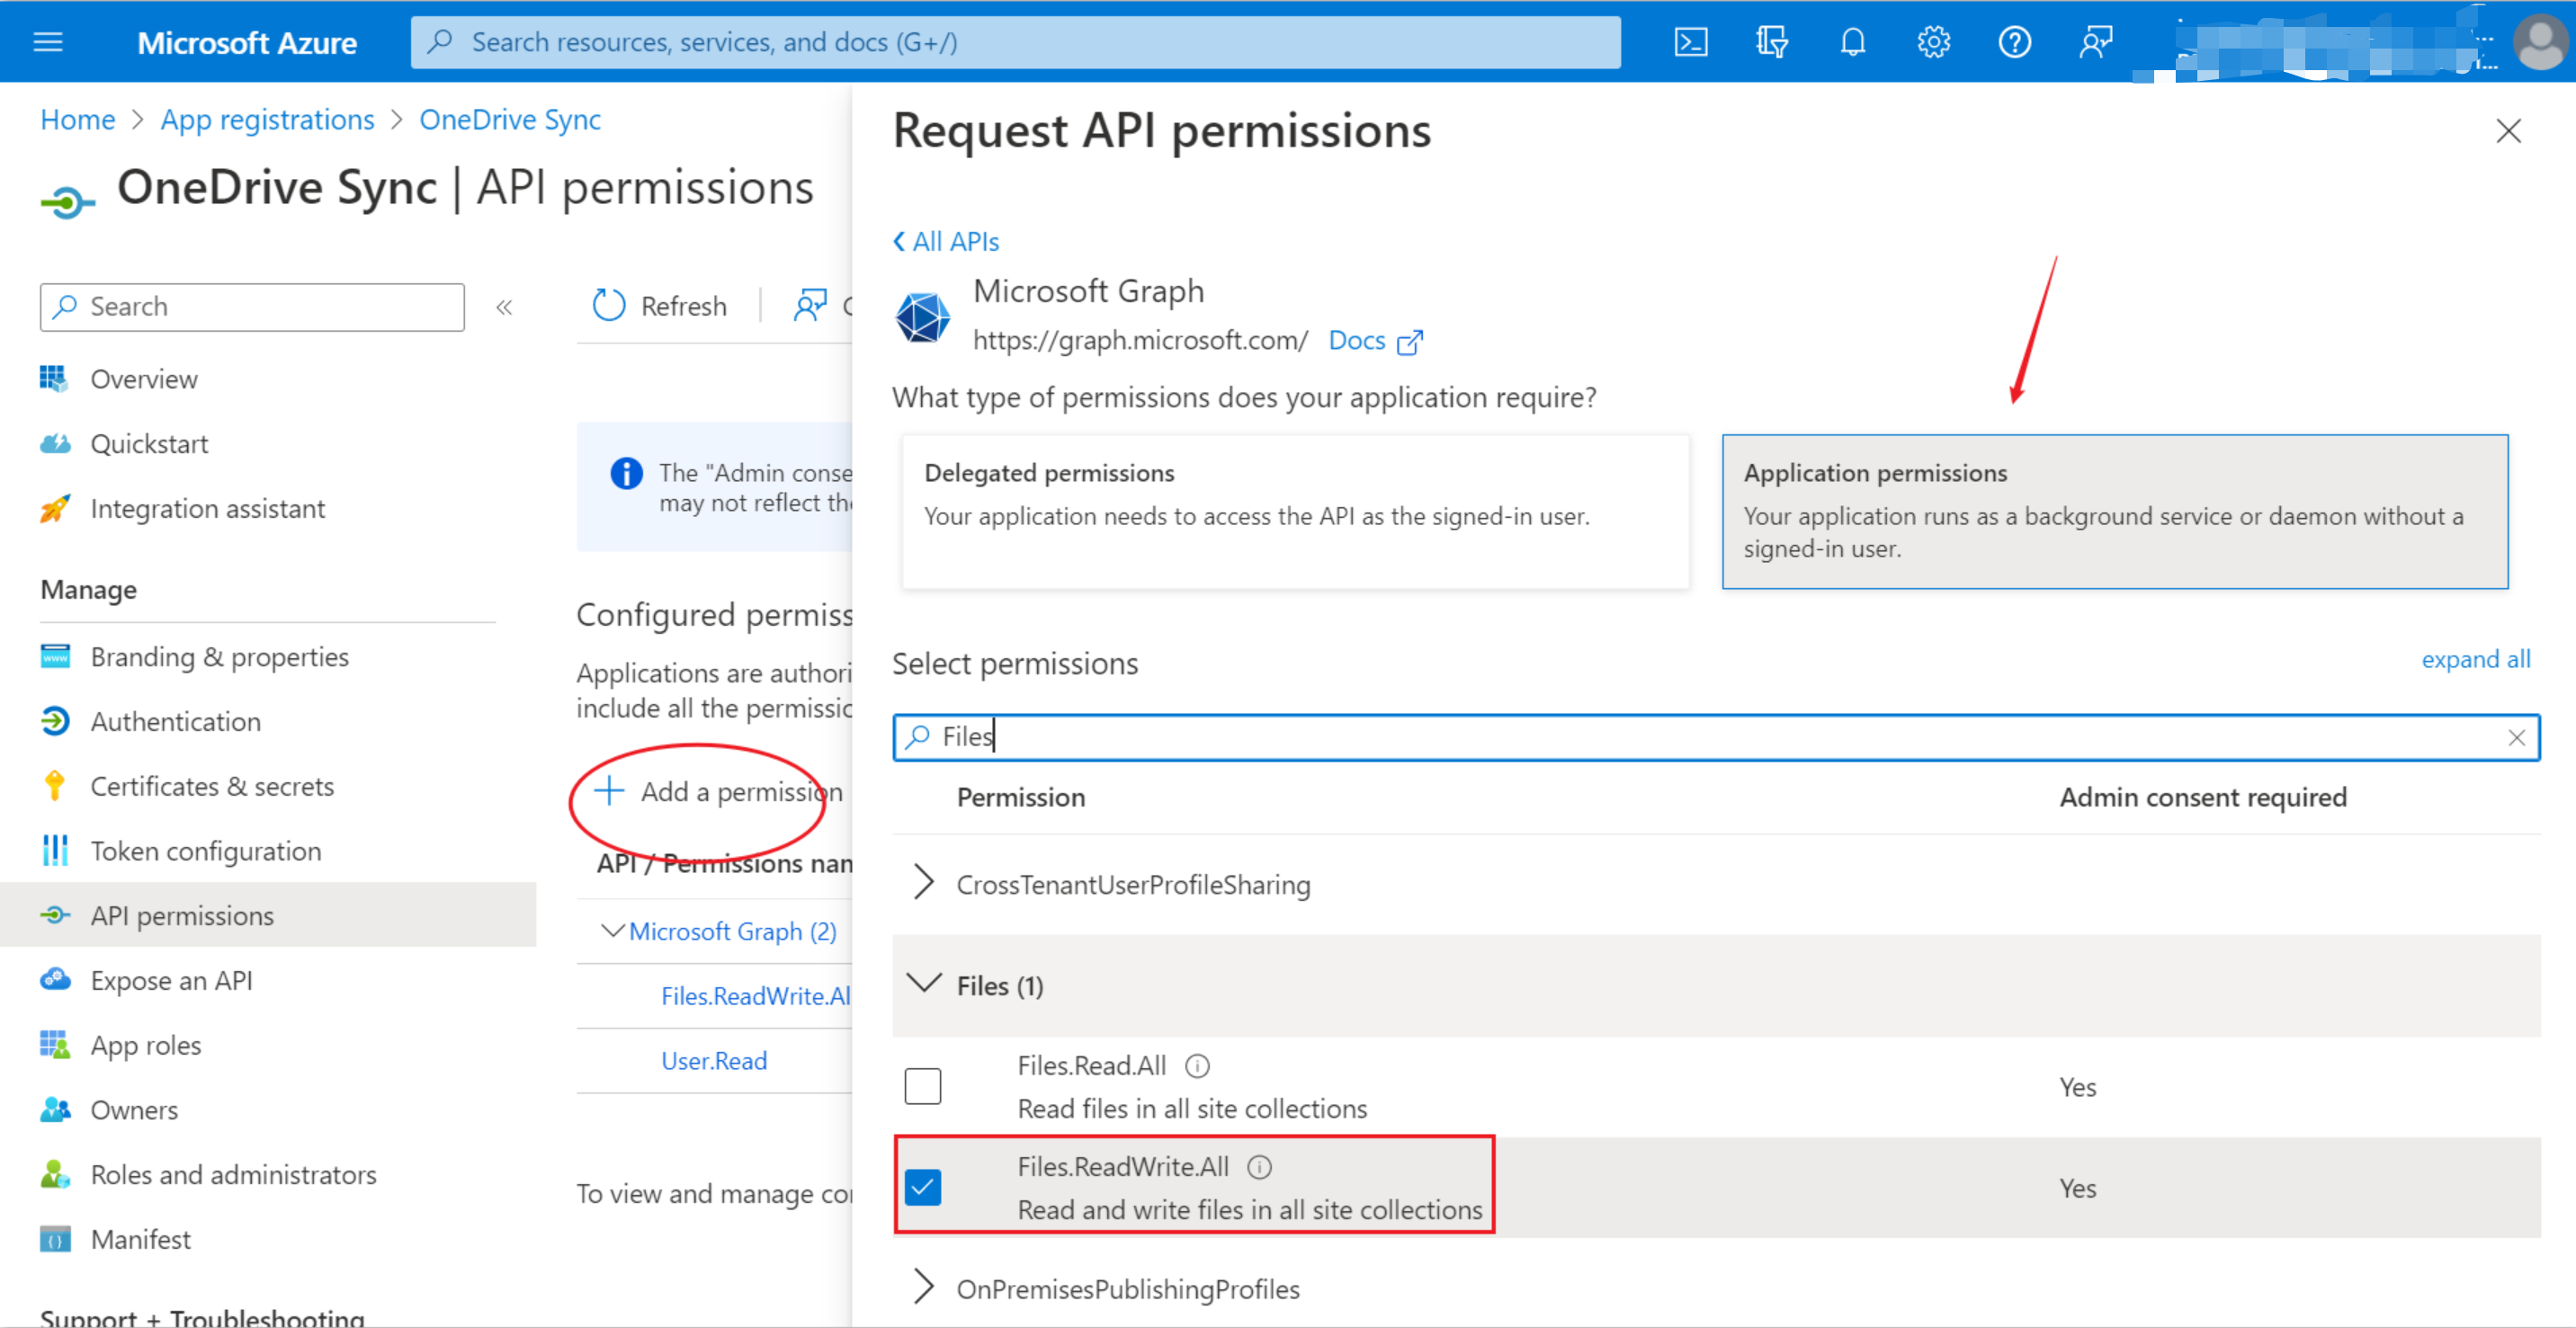This screenshot has width=2576, height=1328.
Task: Show info for Files.Read.All permission
Action: 1197,1066
